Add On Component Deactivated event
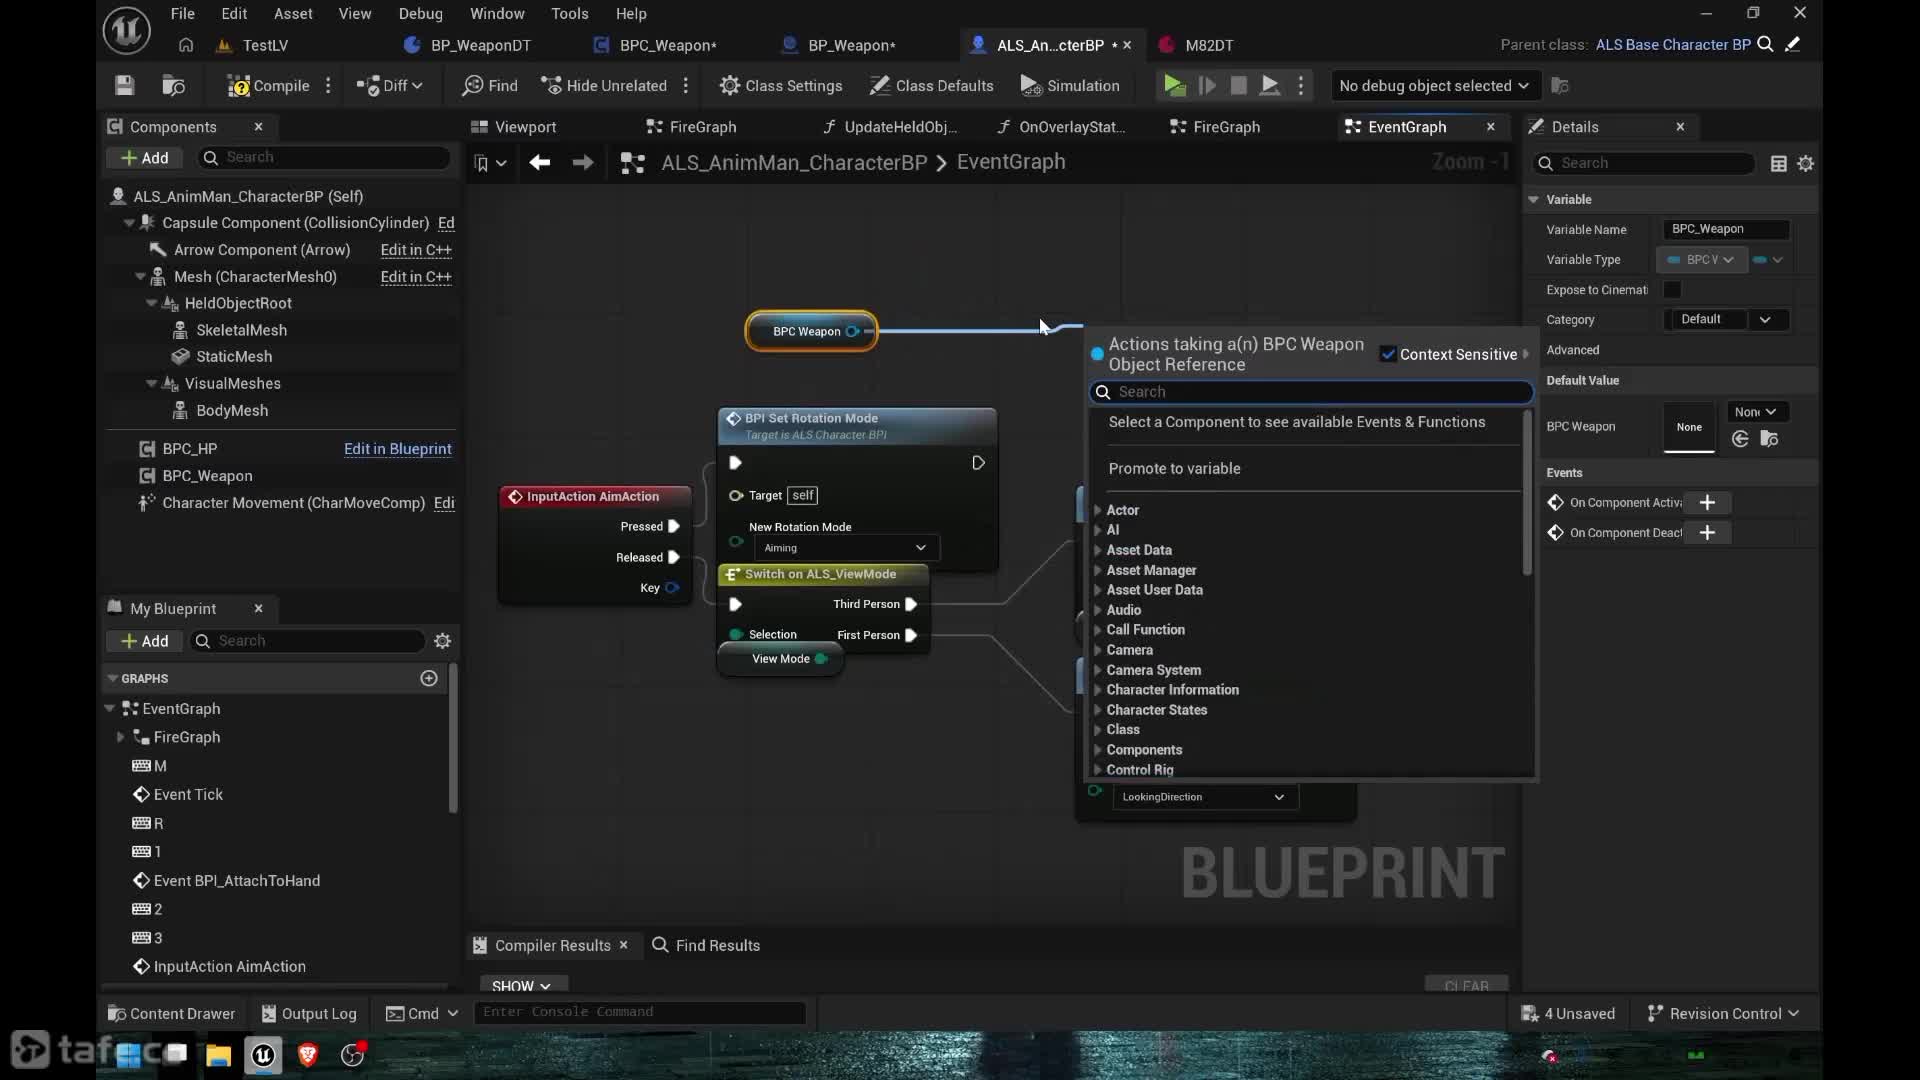 [1707, 533]
